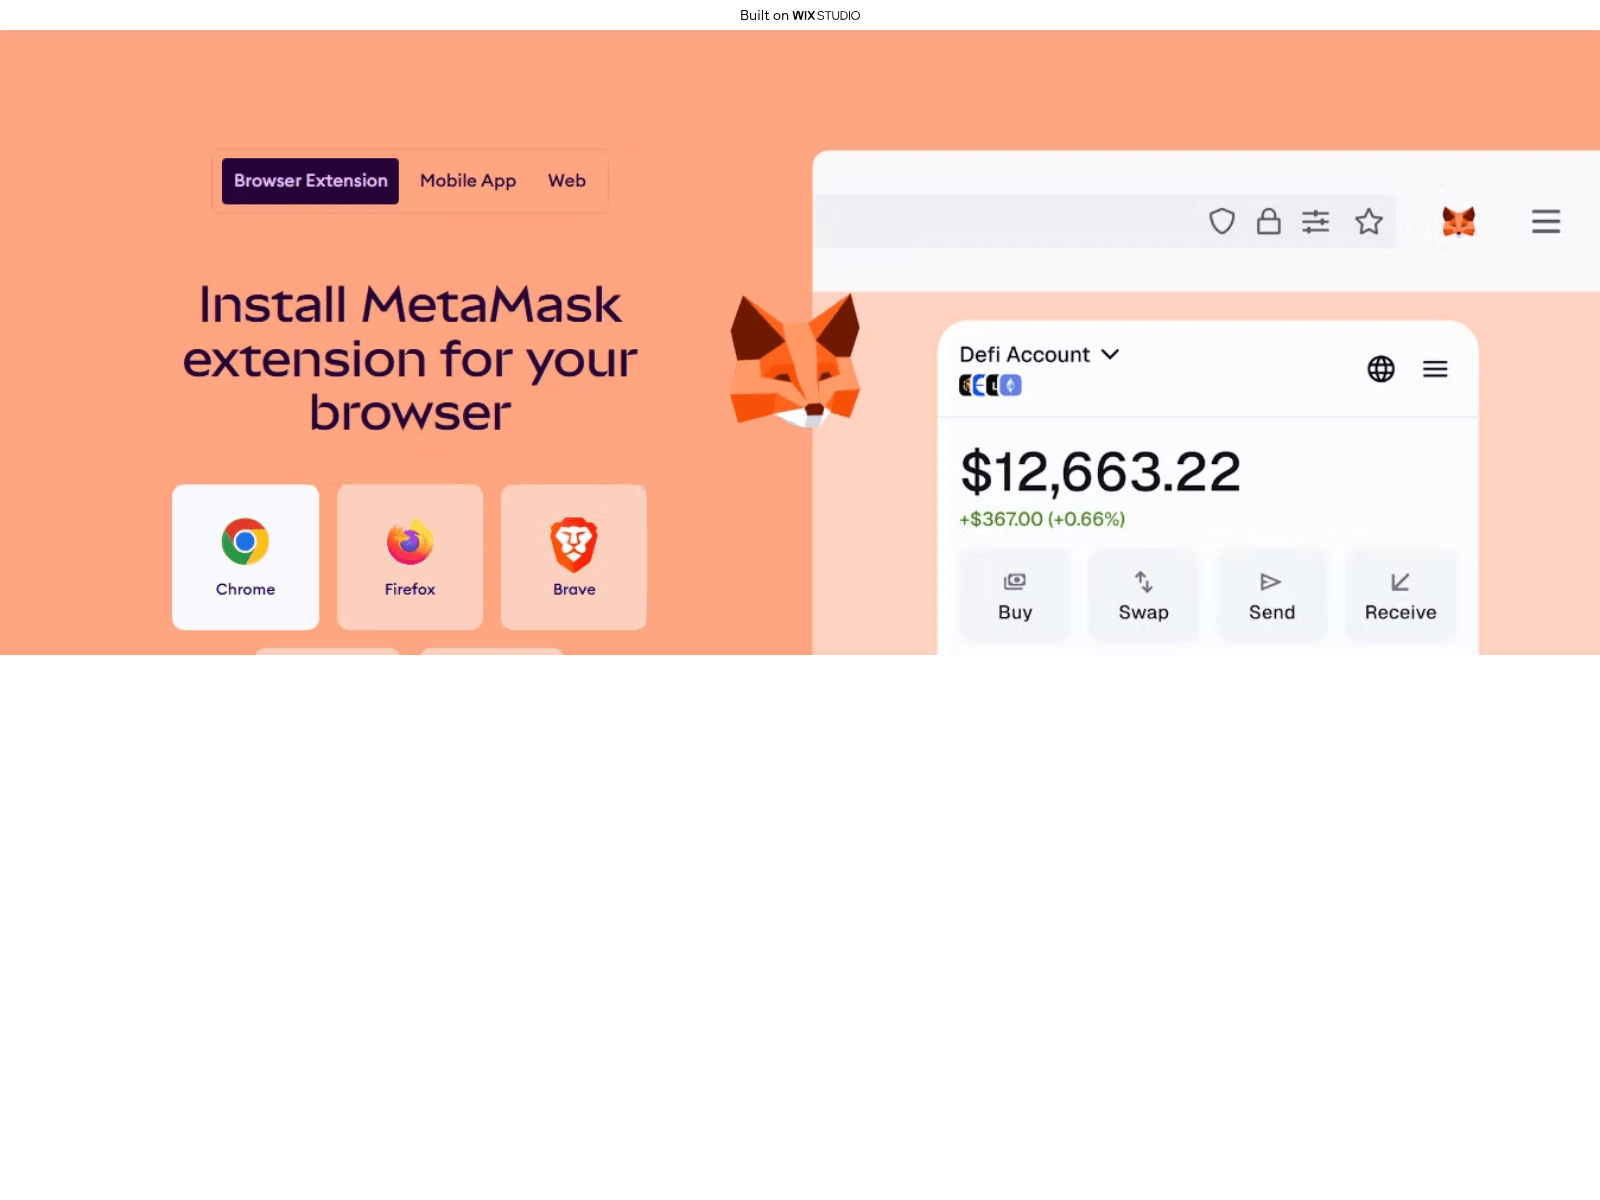The image size is (1600, 1200).
Task: Click the MetaMask fox toolbar icon
Action: pyautogui.click(x=1459, y=221)
